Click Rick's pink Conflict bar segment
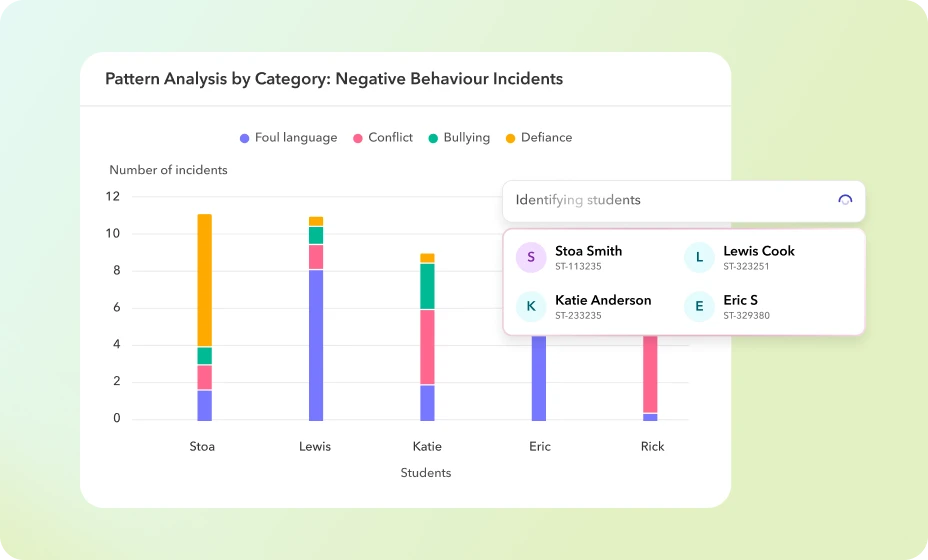The width and height of the screenshot is (928, 560). 650,374
